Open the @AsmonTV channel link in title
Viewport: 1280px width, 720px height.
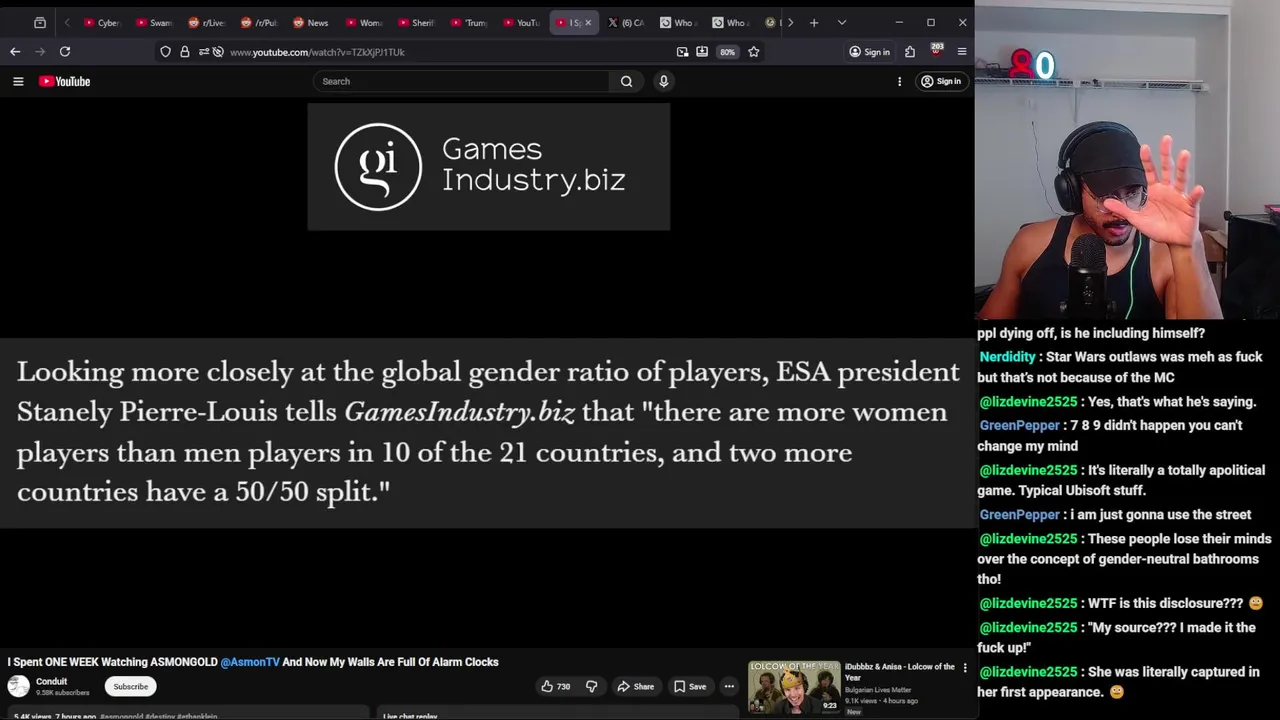(250, 662)
